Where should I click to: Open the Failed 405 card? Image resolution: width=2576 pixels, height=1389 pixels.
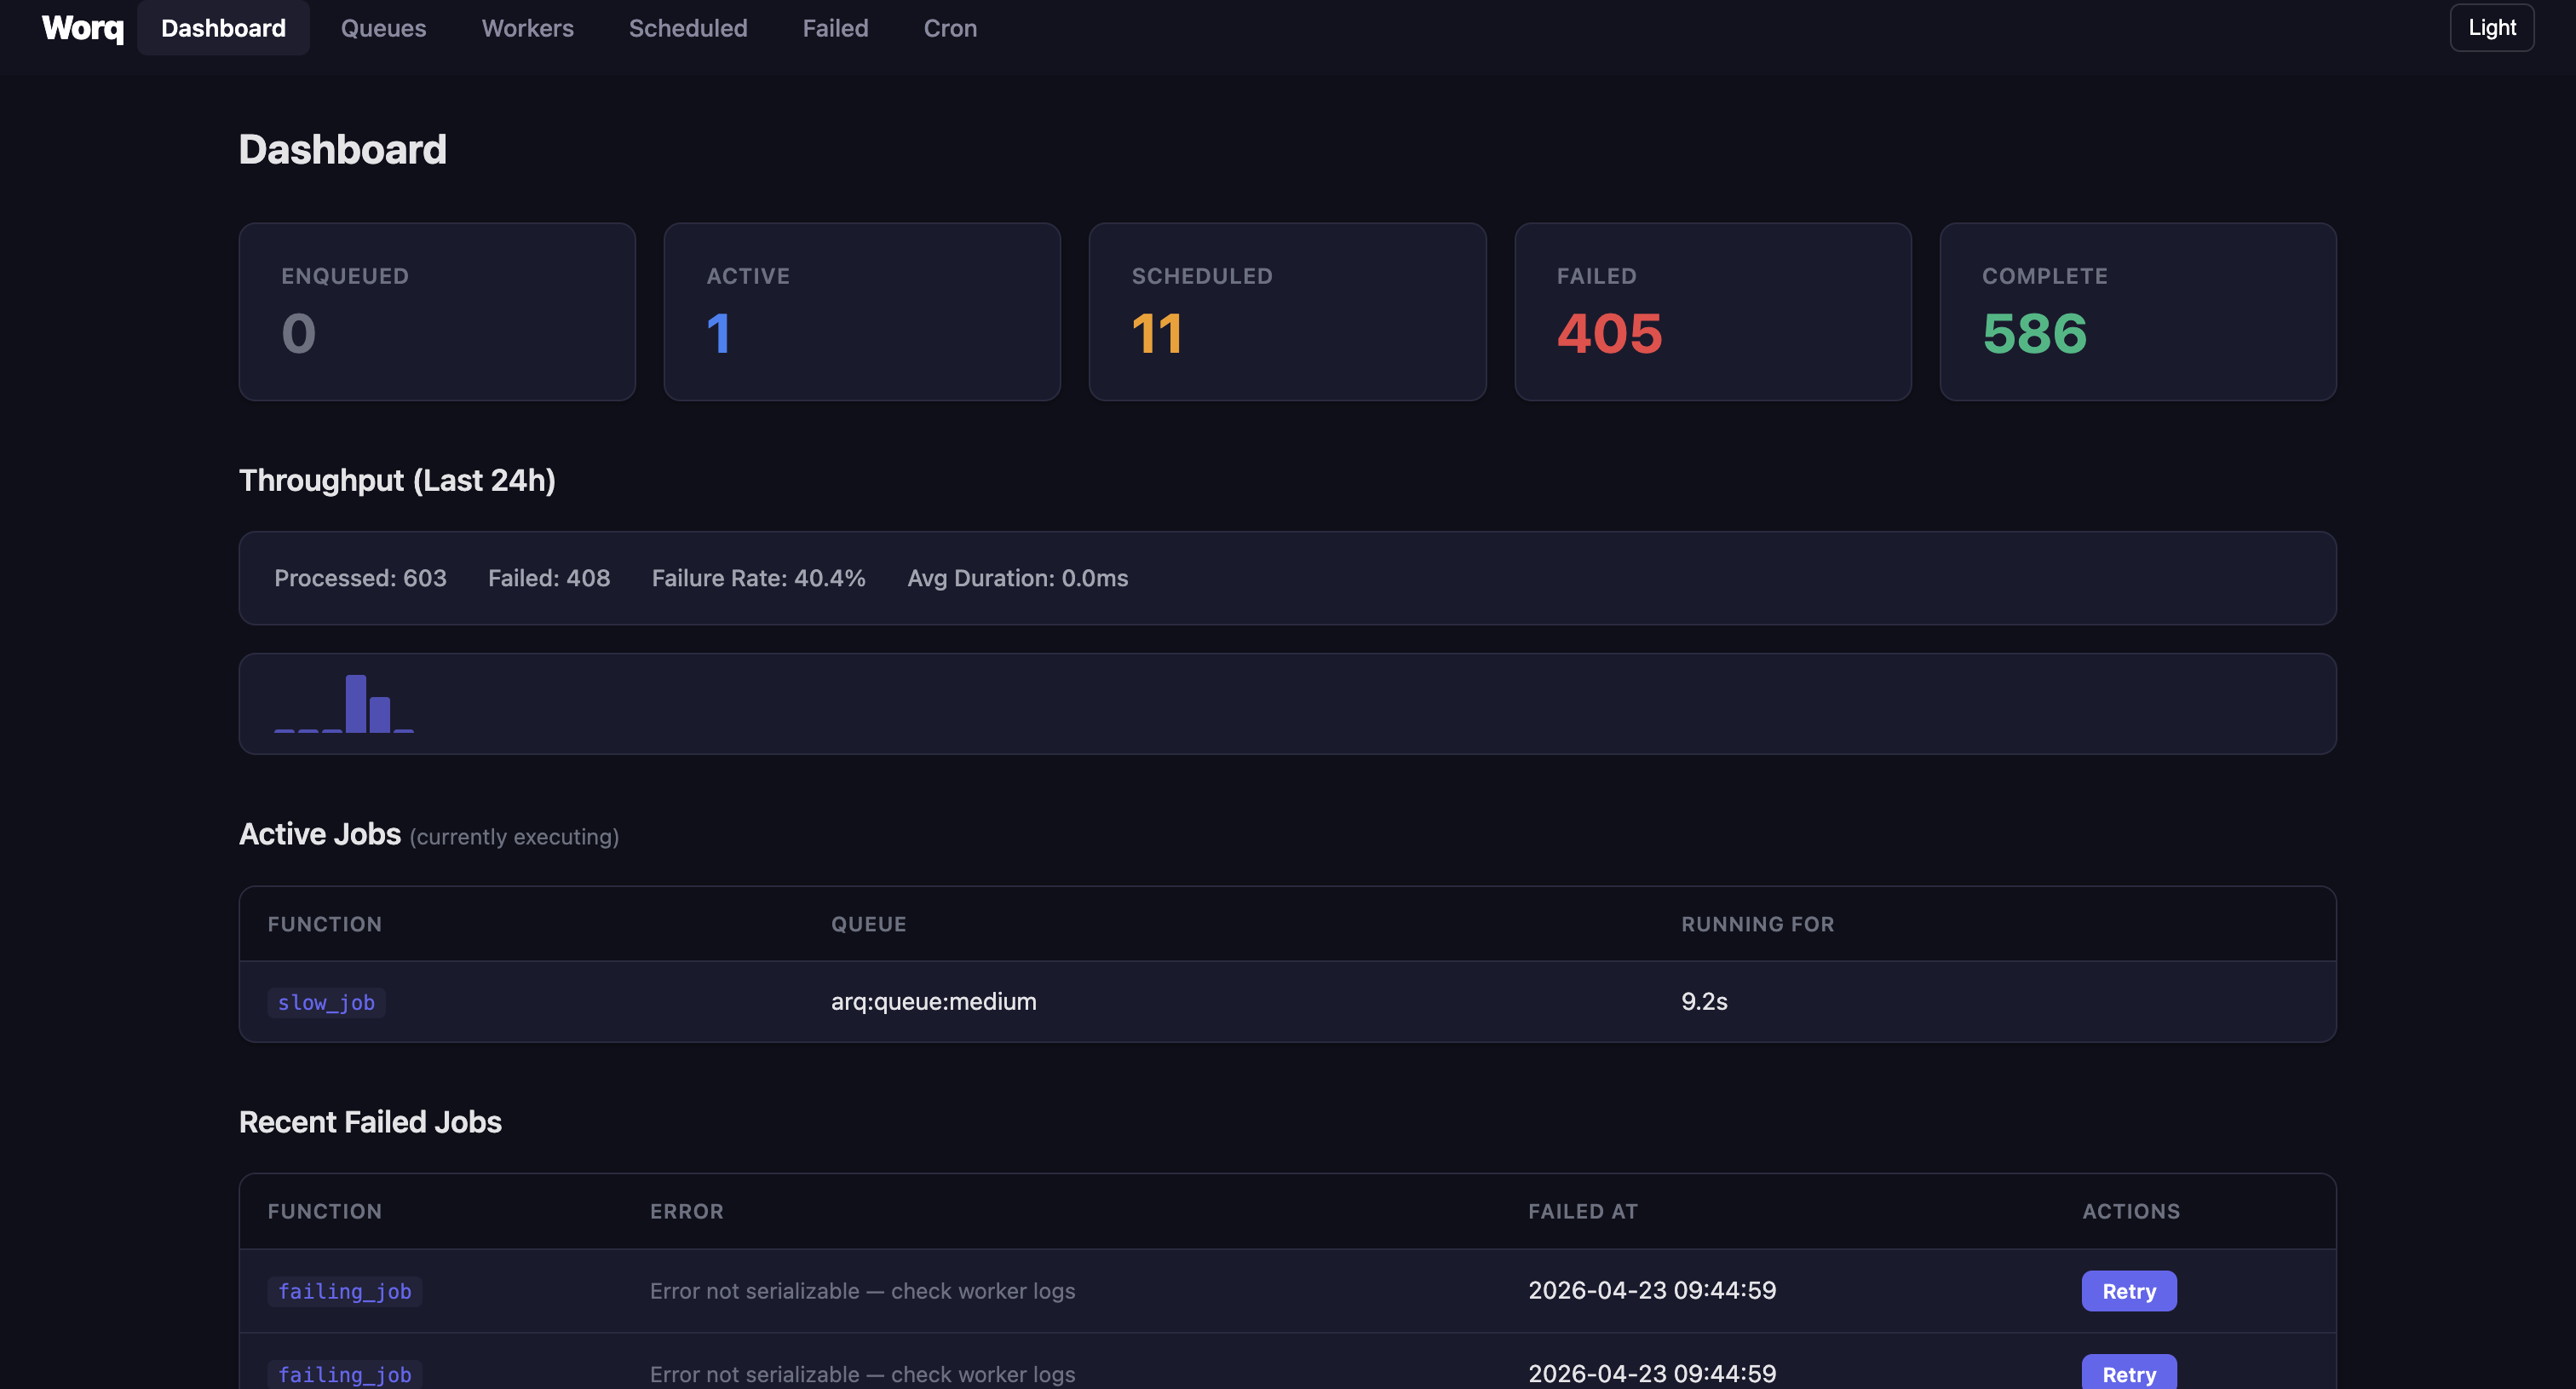(x=1713, y=312)
